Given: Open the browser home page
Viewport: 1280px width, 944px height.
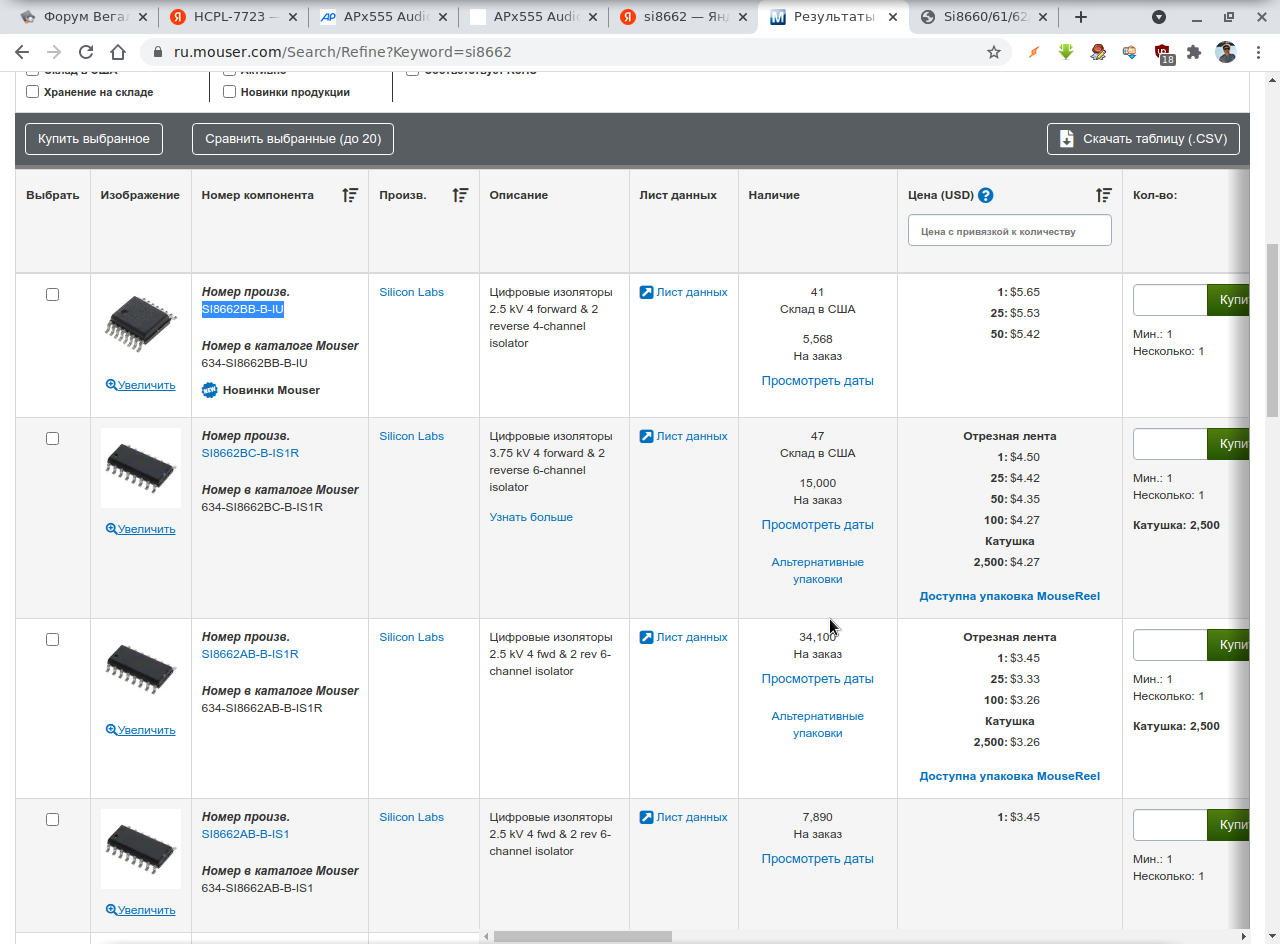Looking at the screenshot, I should click(x=118, y=52).
